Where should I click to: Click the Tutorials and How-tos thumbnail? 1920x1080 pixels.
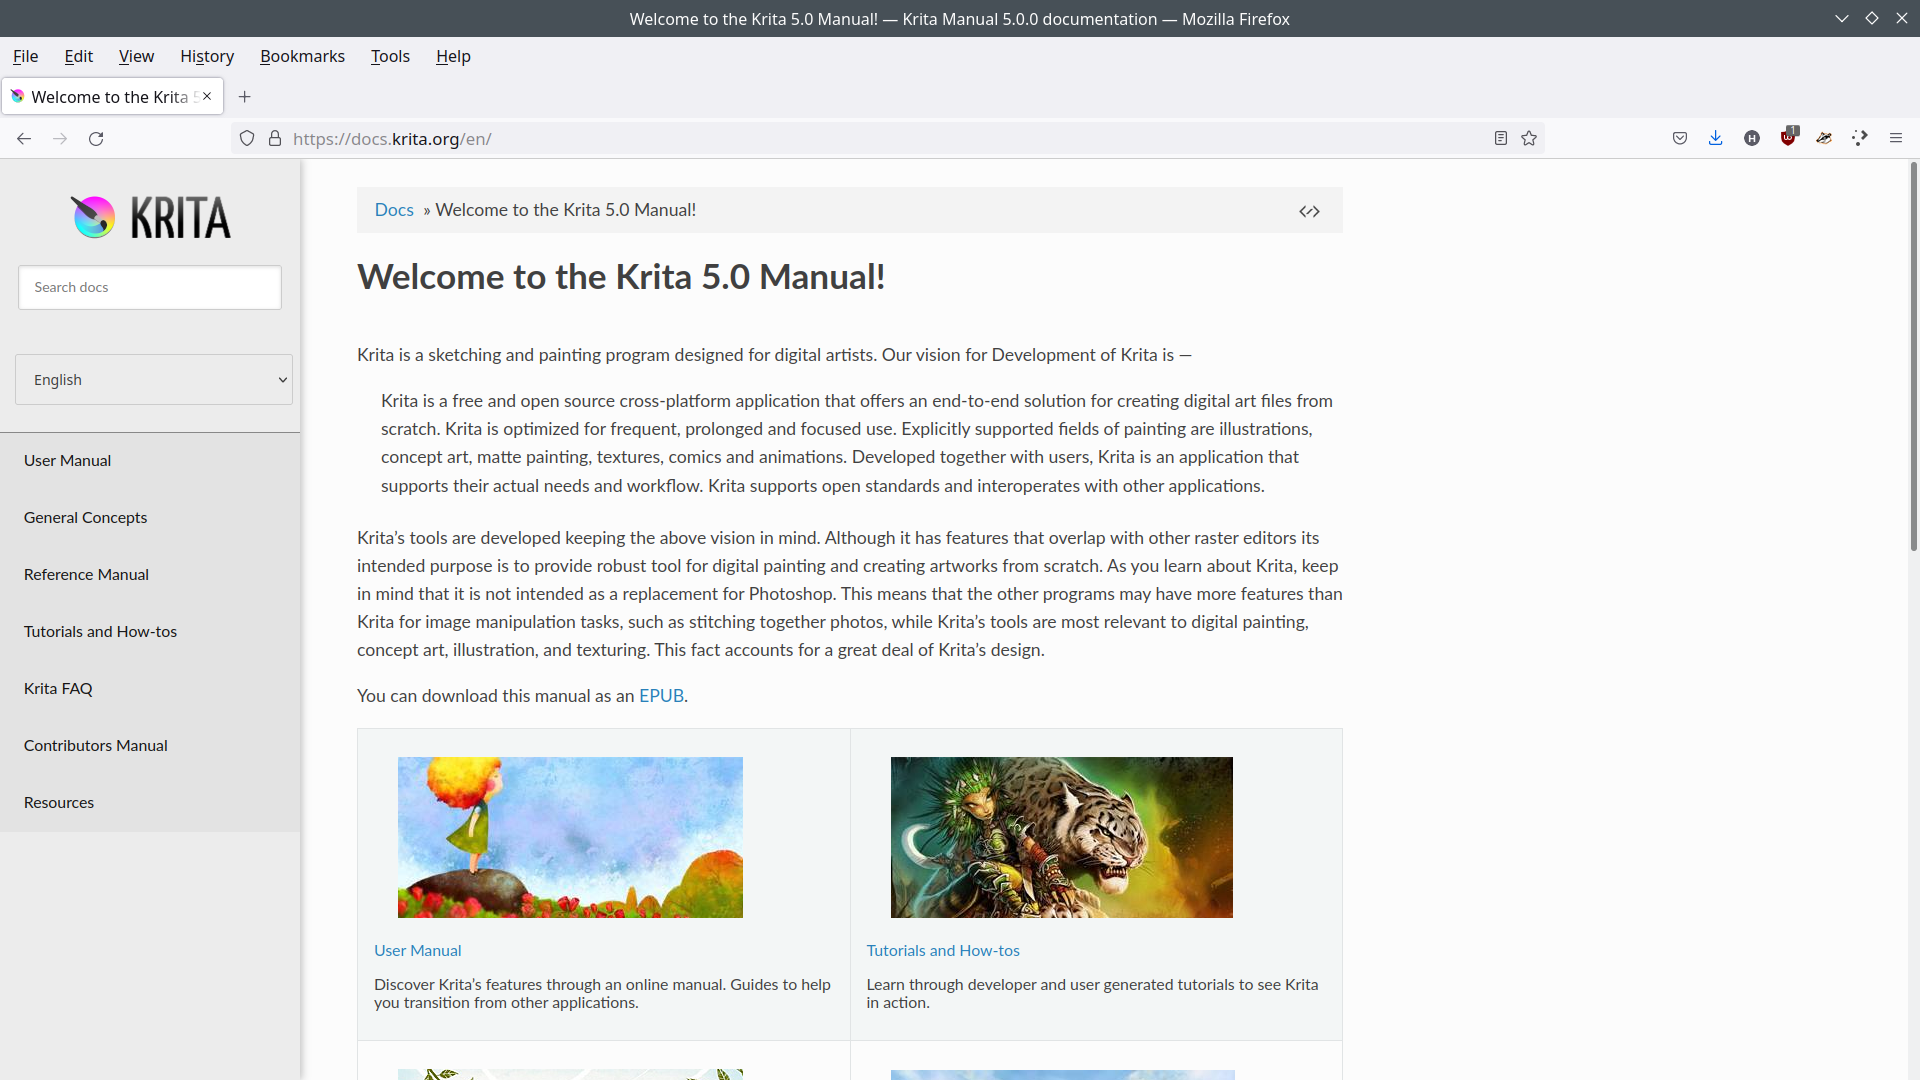pos(1060,837)
